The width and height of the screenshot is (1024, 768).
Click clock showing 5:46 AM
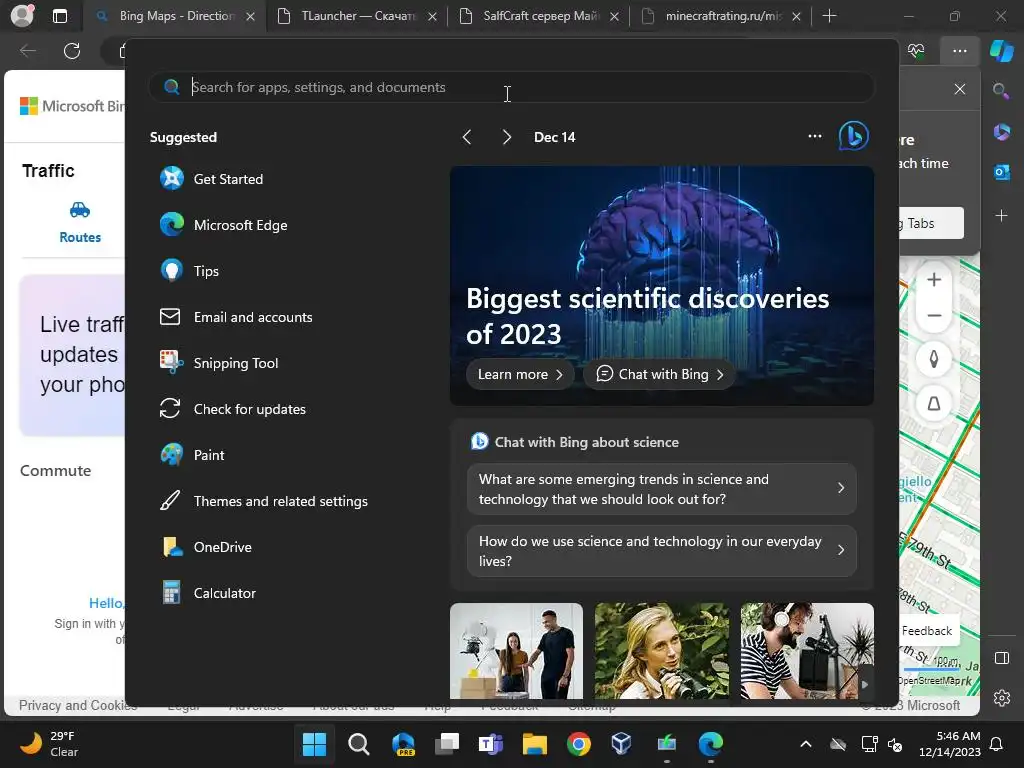coord(950,744)
